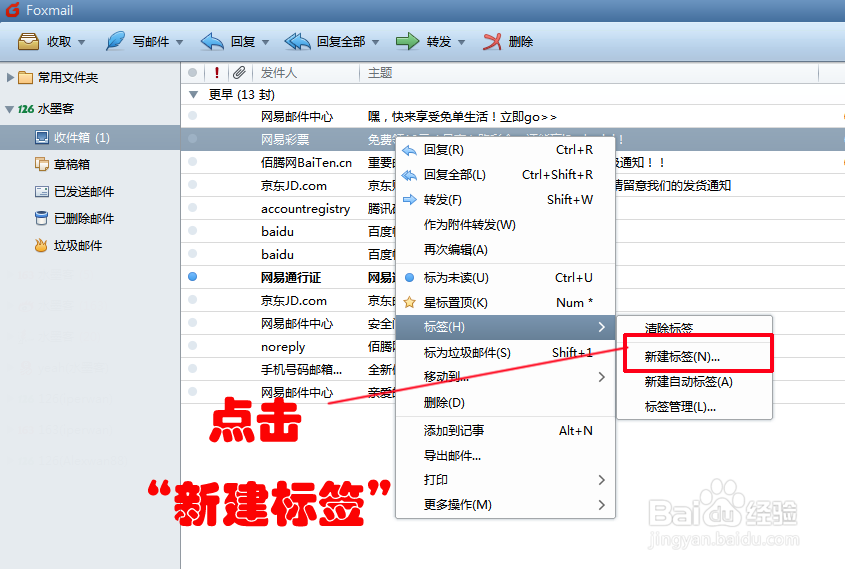The height and width of the screenshot is (569, 845).
Task: Choose 作为附件转发(W) from context menu
Action: 505,225
